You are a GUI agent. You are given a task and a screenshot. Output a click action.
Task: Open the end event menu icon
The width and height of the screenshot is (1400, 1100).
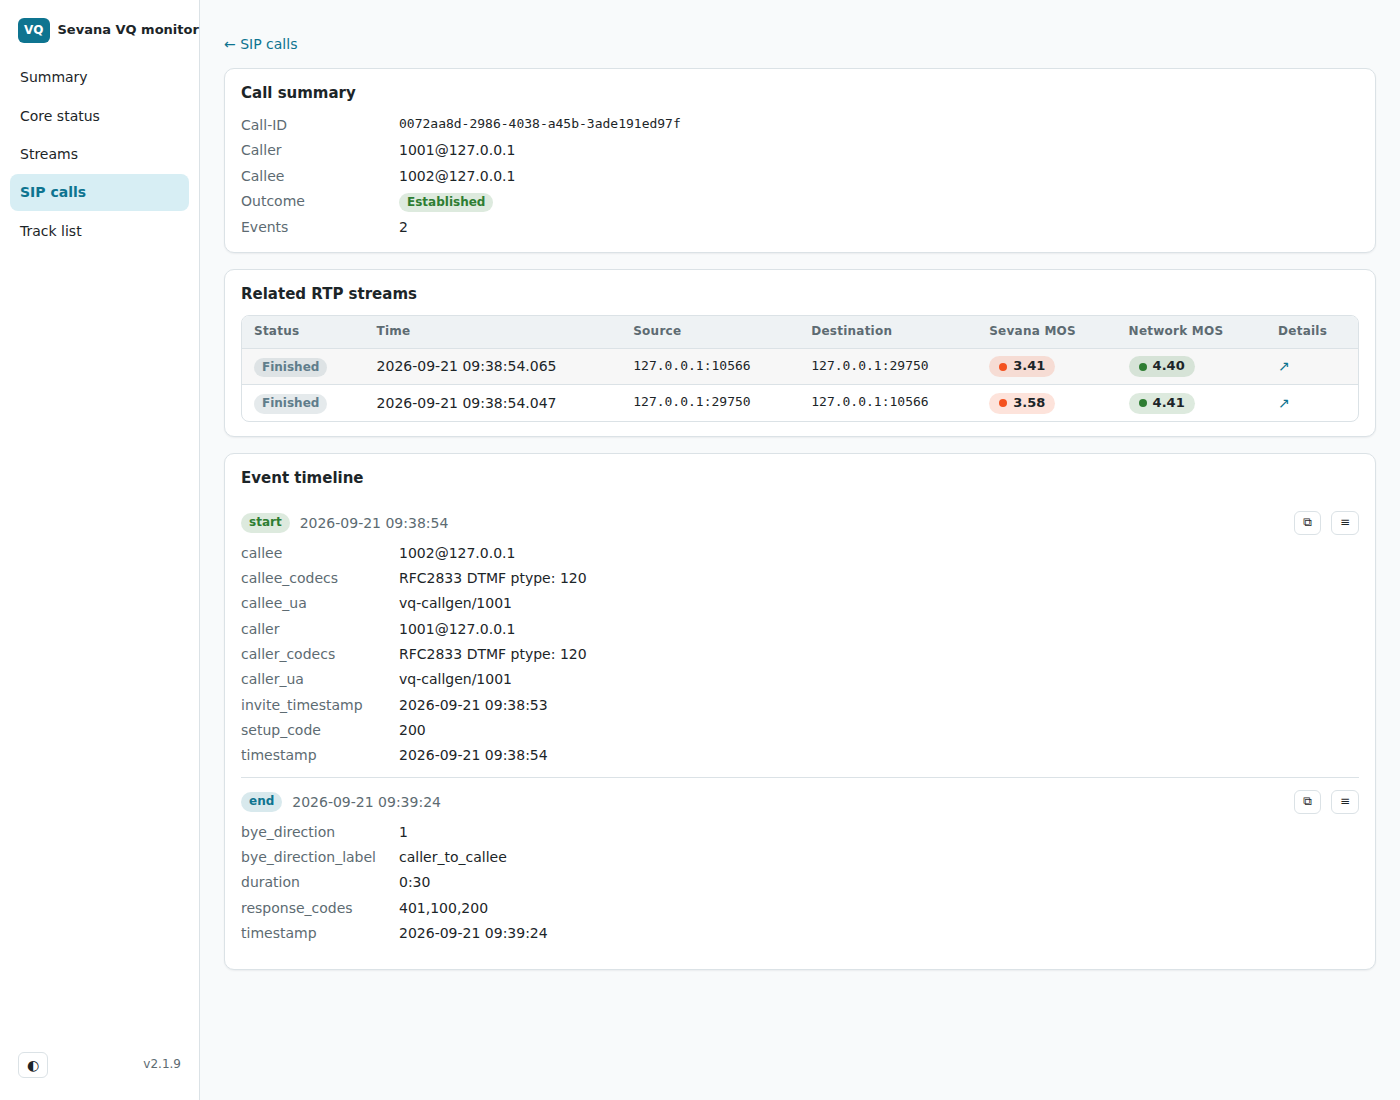point(1345,801)
